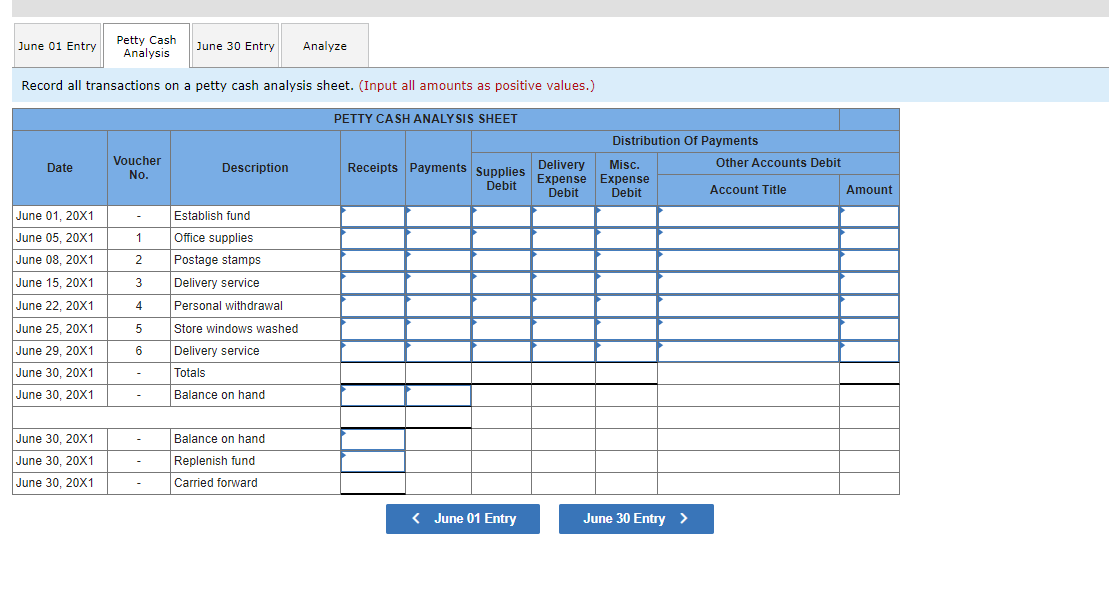This screenshot has height=608, width=1115.
Task: Click the June 01 Entry back button
Action: pos(462,518)
